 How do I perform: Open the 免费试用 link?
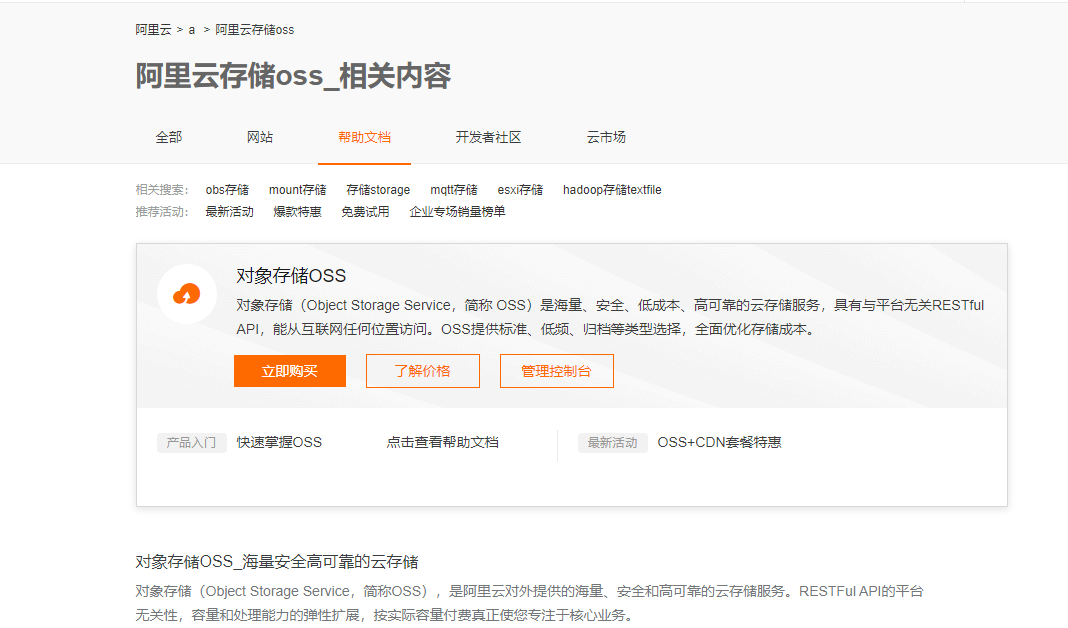click(x=365, y=212)
